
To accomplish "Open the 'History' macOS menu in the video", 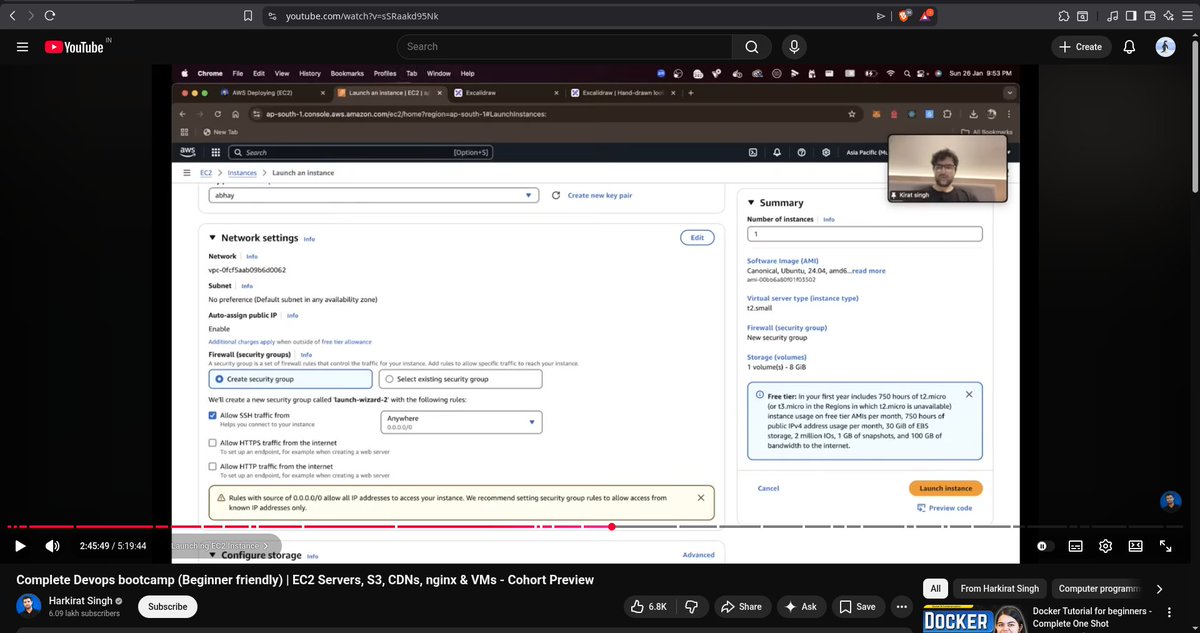I will point(310,73).
